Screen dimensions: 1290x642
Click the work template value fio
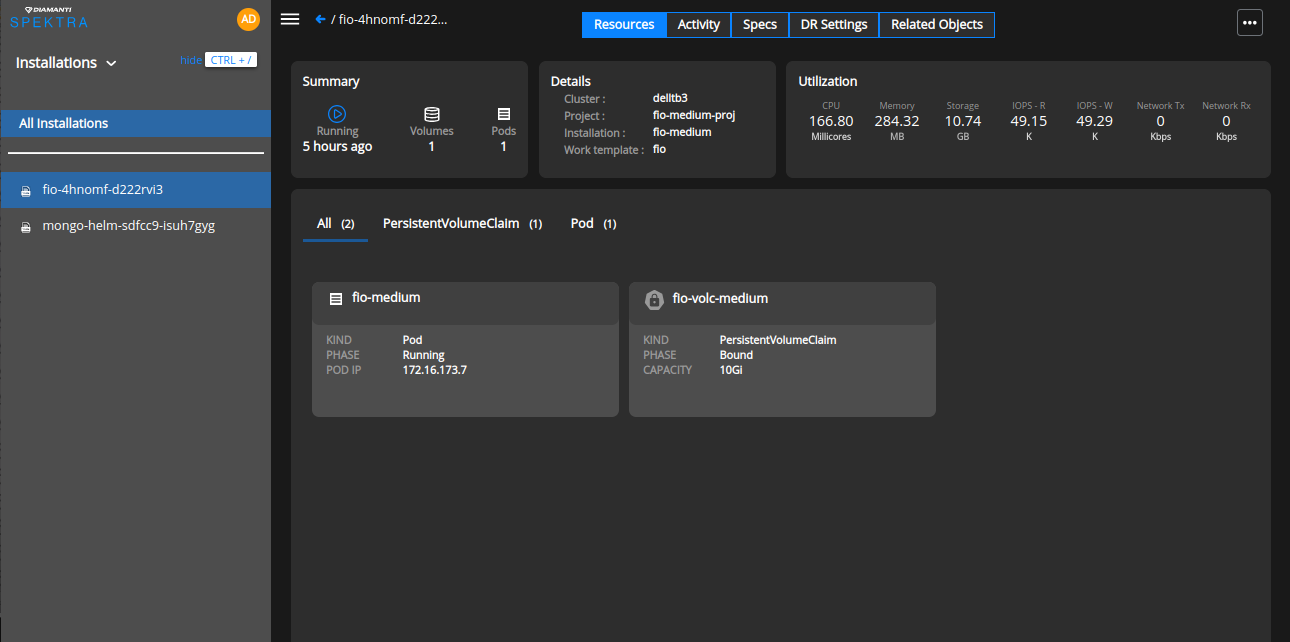tap(659, 150)
